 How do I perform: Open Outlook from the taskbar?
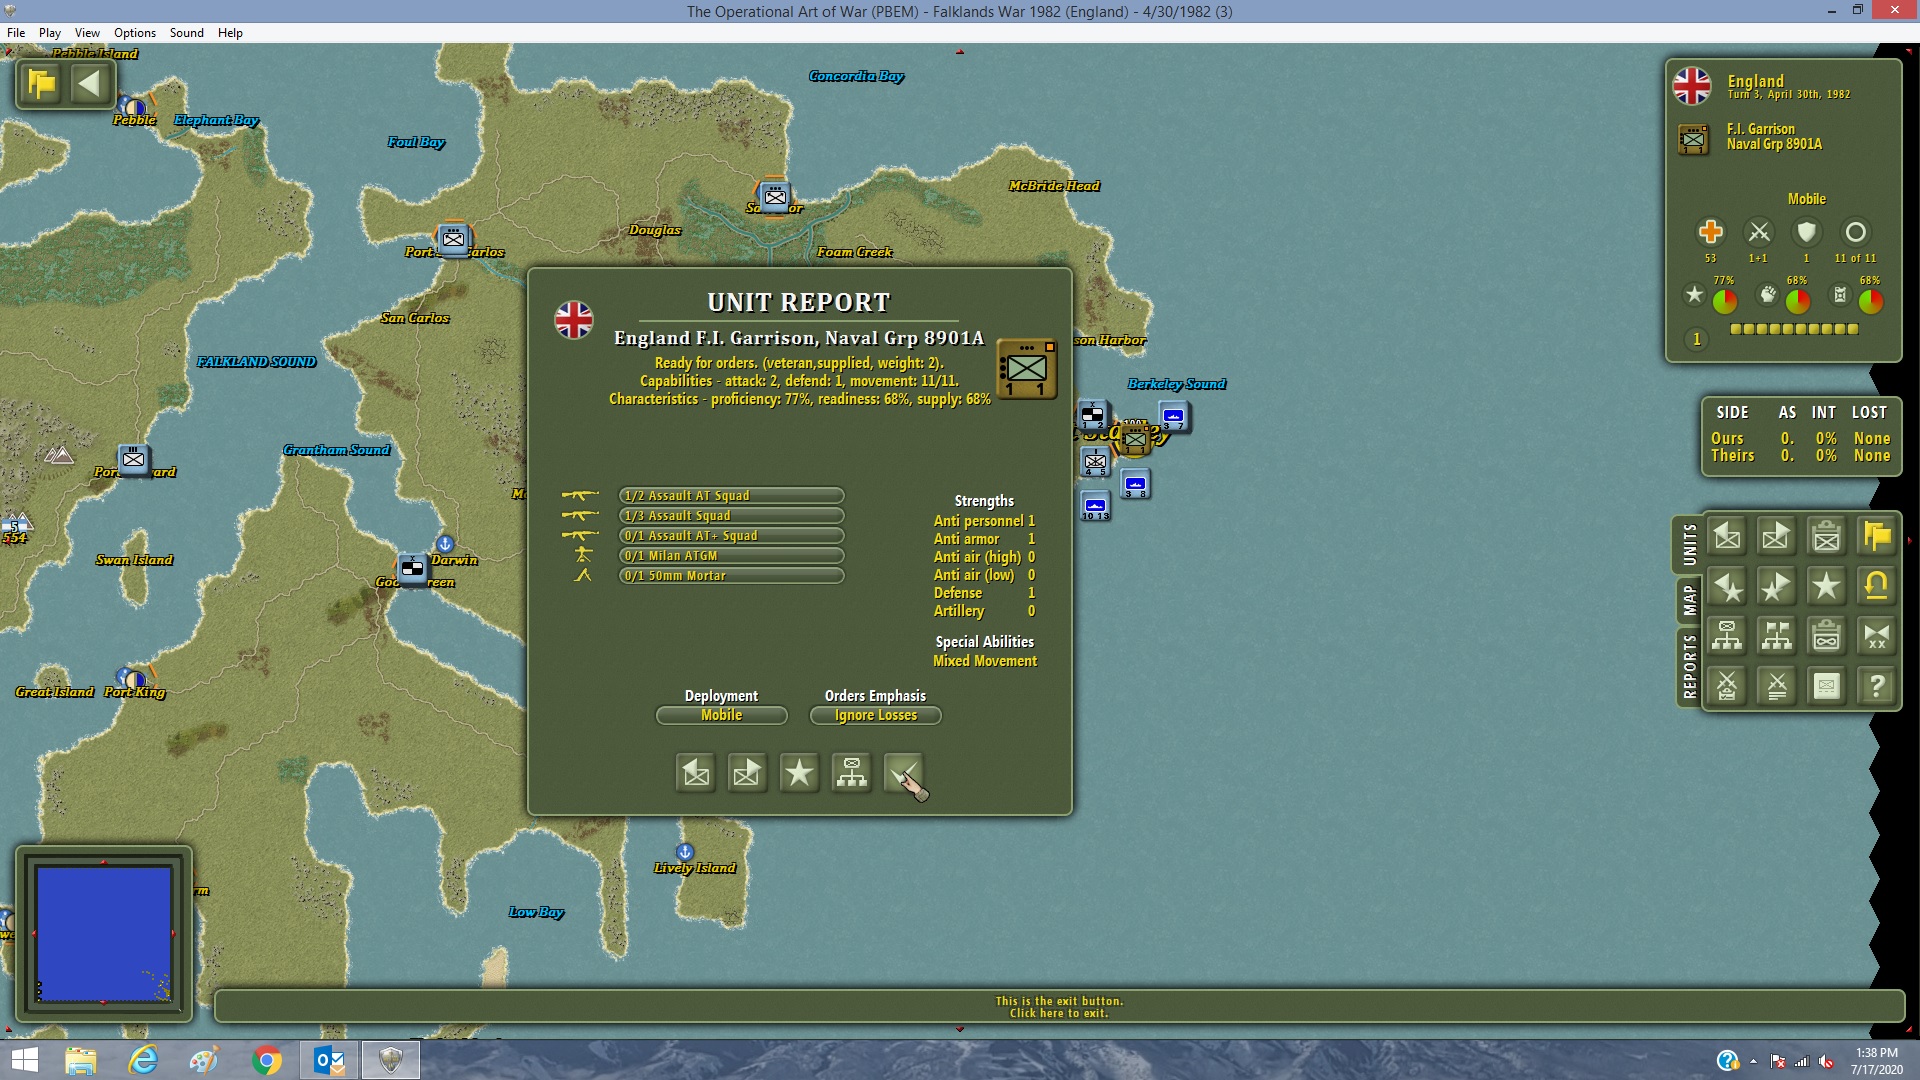point(329,1060)
